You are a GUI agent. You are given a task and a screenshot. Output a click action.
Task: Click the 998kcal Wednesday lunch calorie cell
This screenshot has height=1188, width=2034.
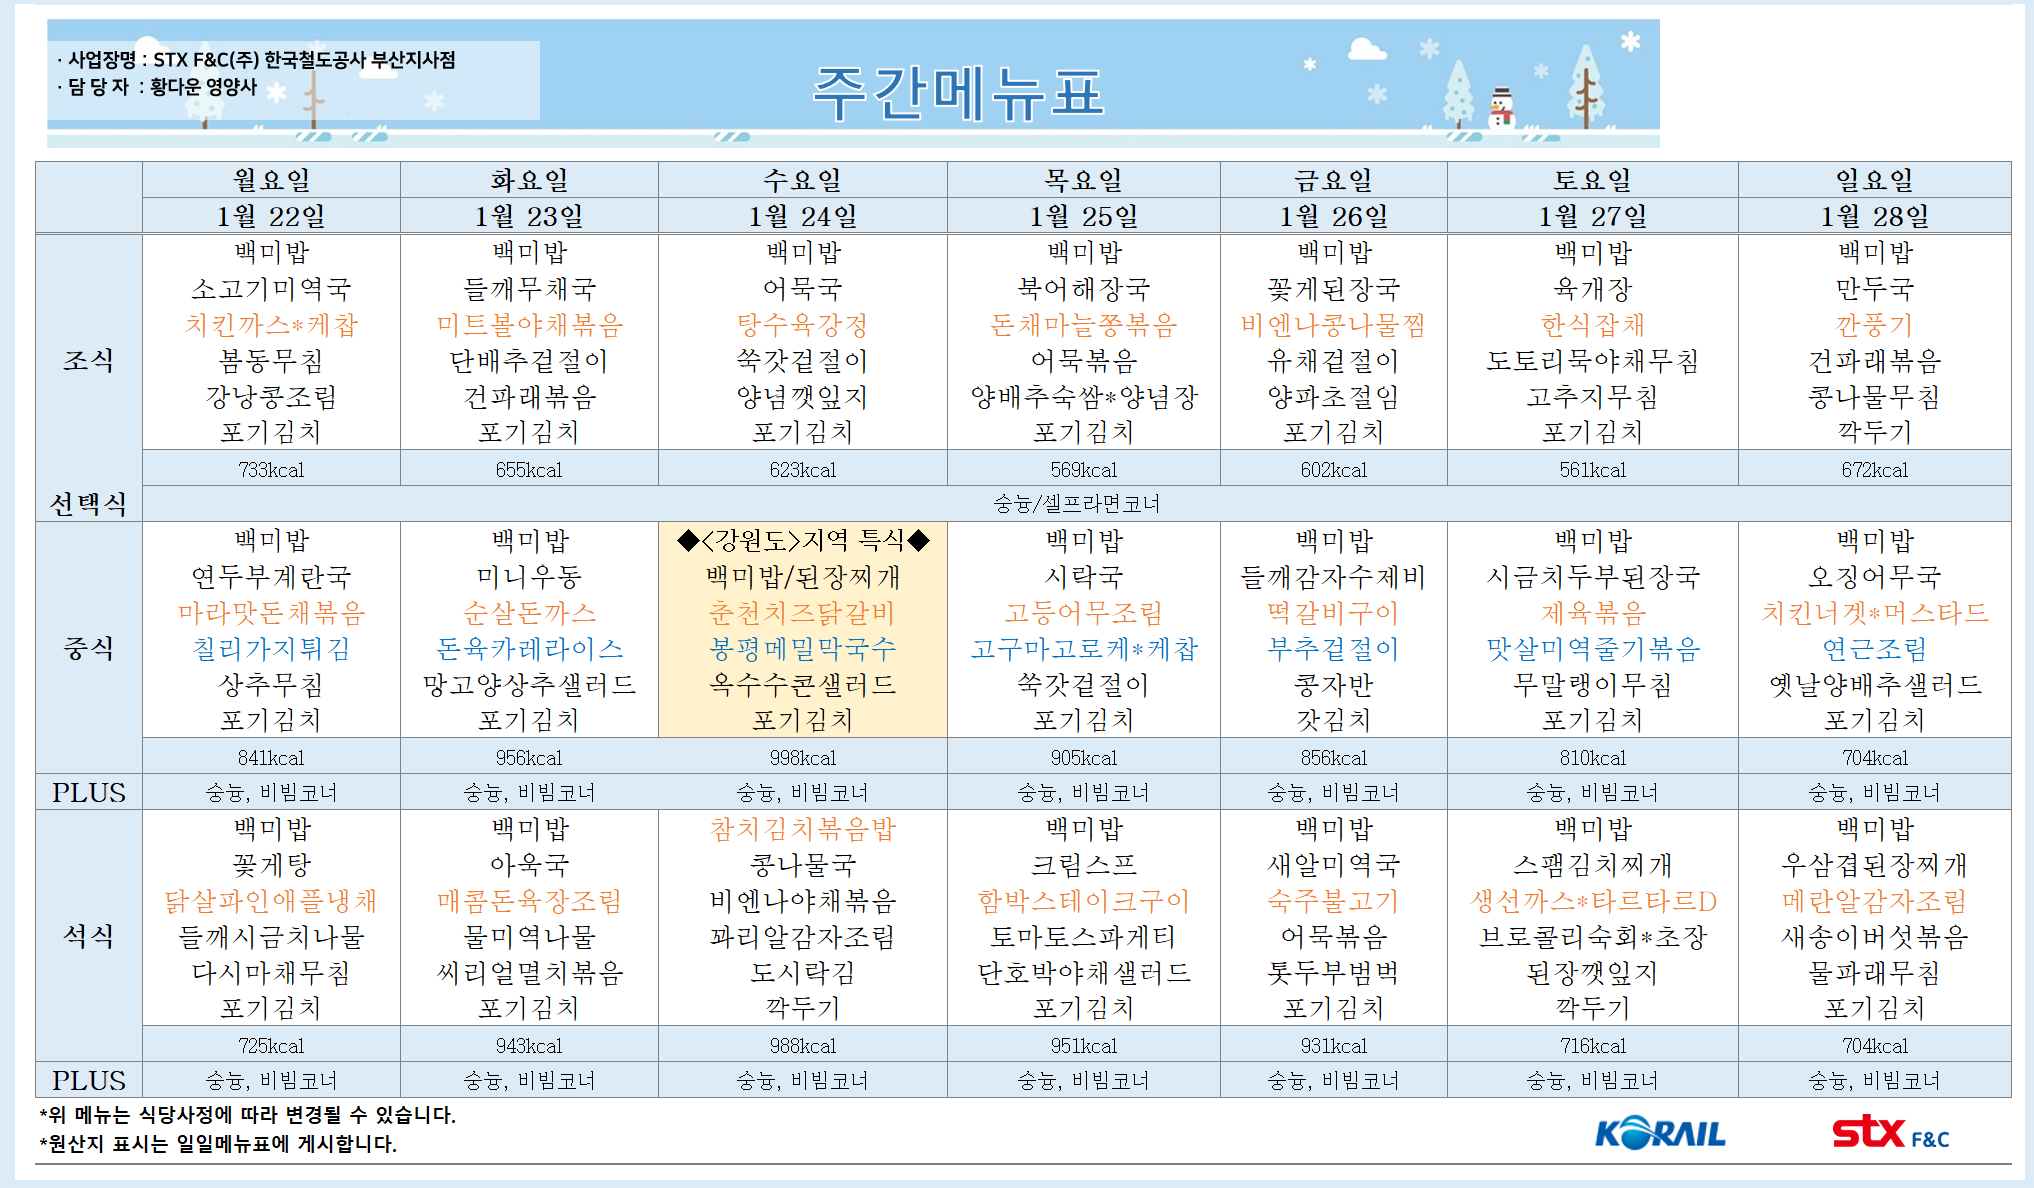(802, 758)
